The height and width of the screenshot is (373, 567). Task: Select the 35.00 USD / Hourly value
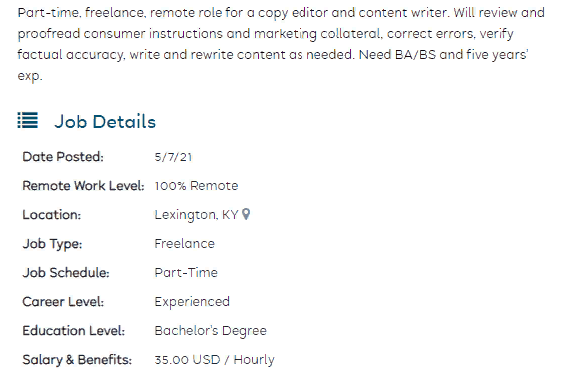(x=214, y=360)
